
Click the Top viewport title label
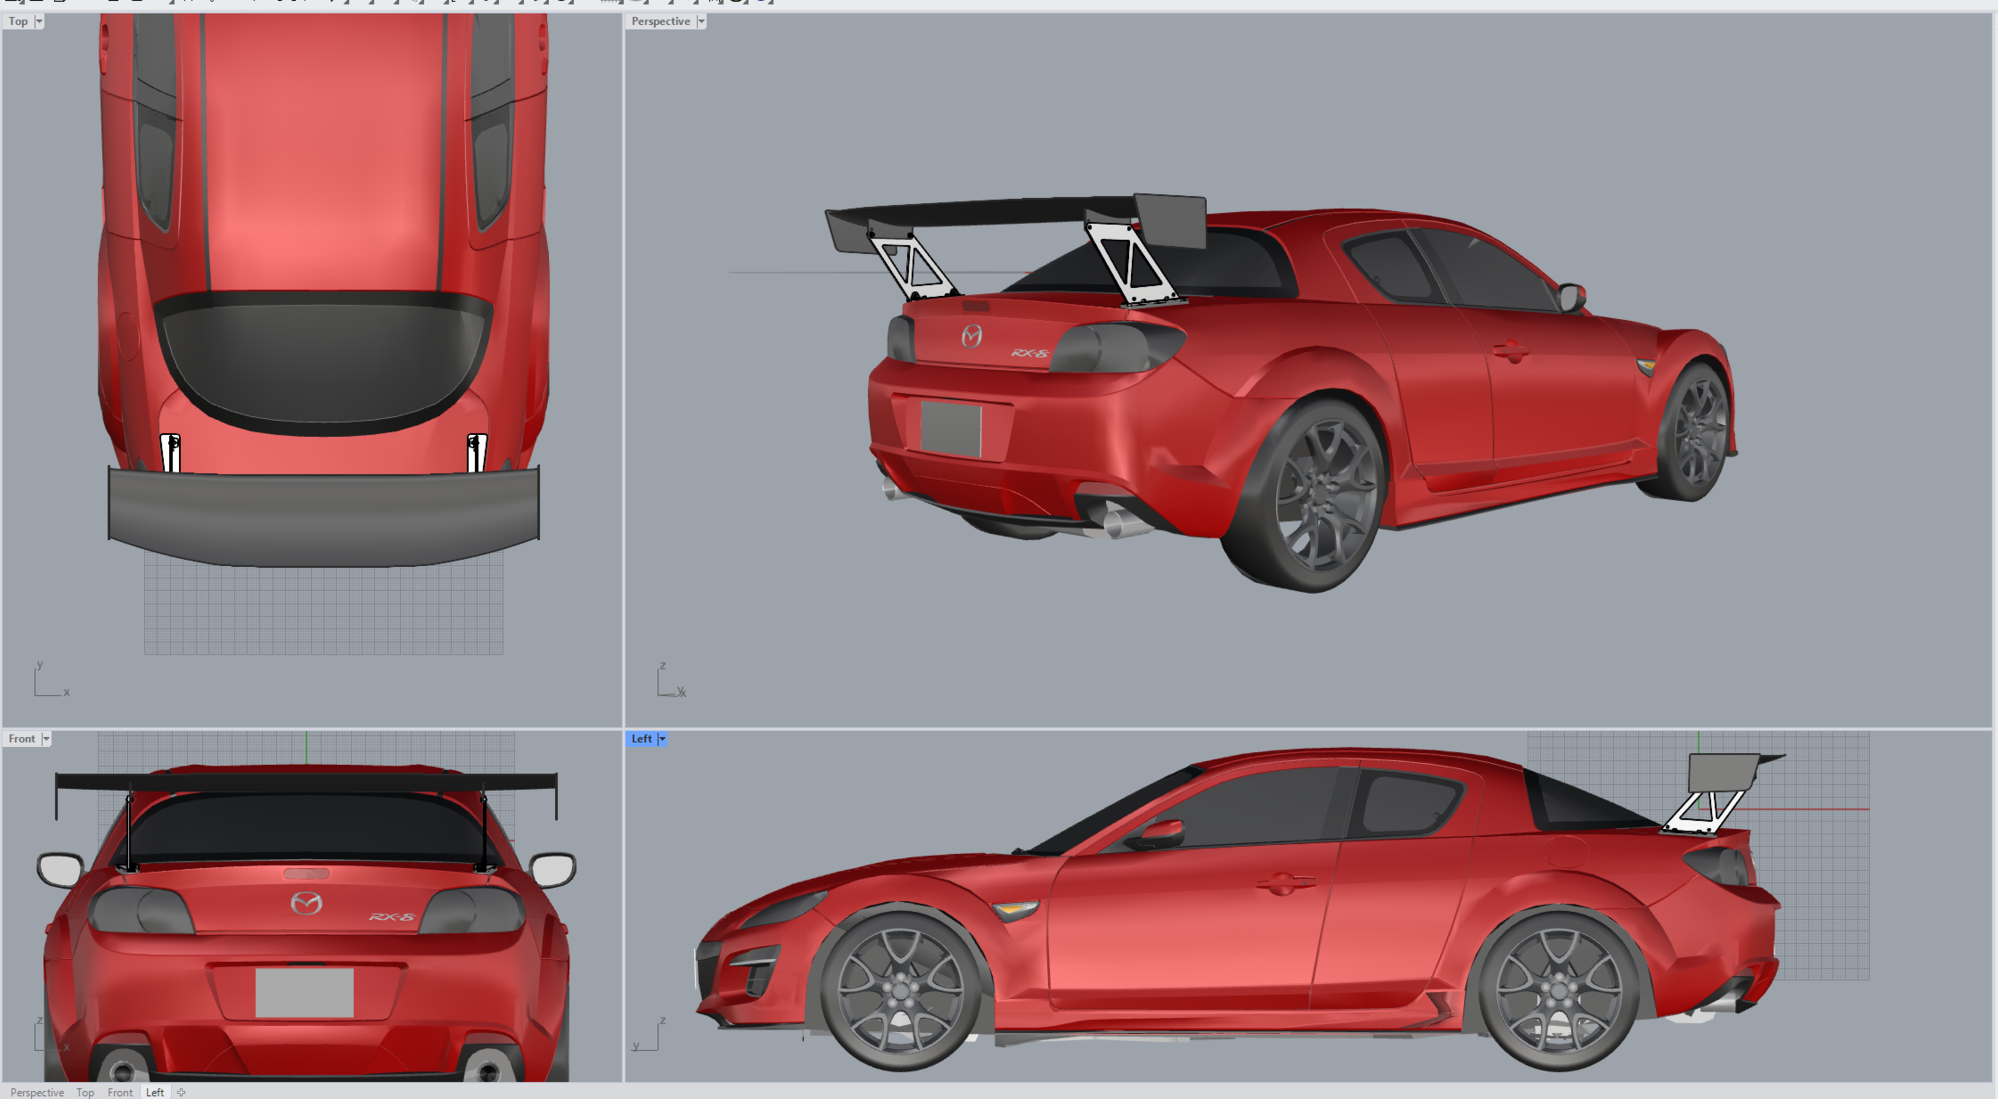[x=18, y=21]
